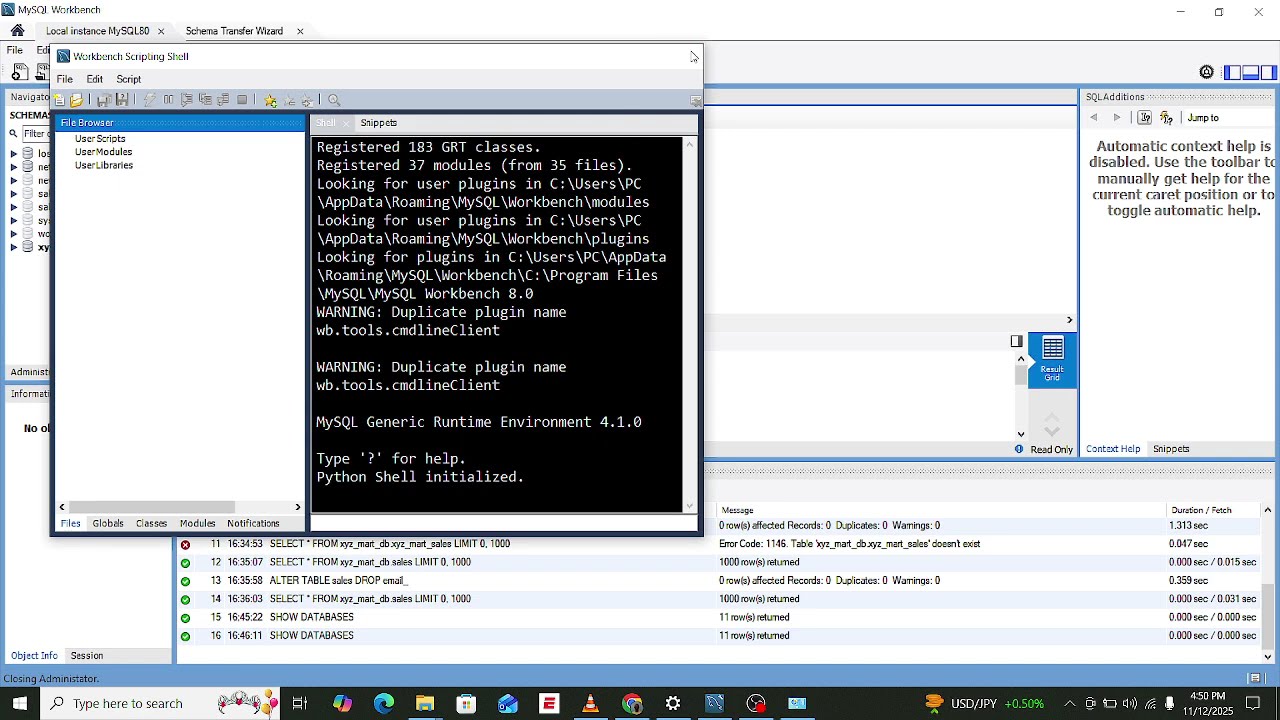Open Session tab
This screenshot has height=720, width=1280.
(x=87, y=656)
